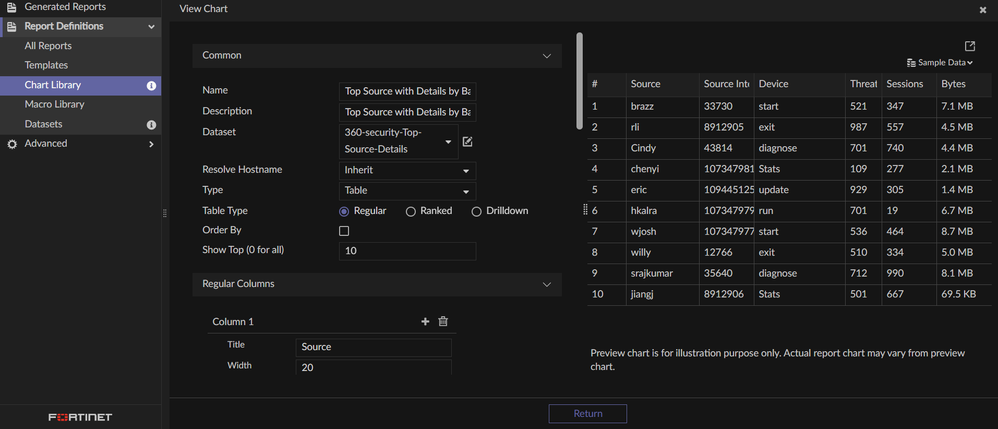Click Chart Library info badge icon

pos(152,86)
